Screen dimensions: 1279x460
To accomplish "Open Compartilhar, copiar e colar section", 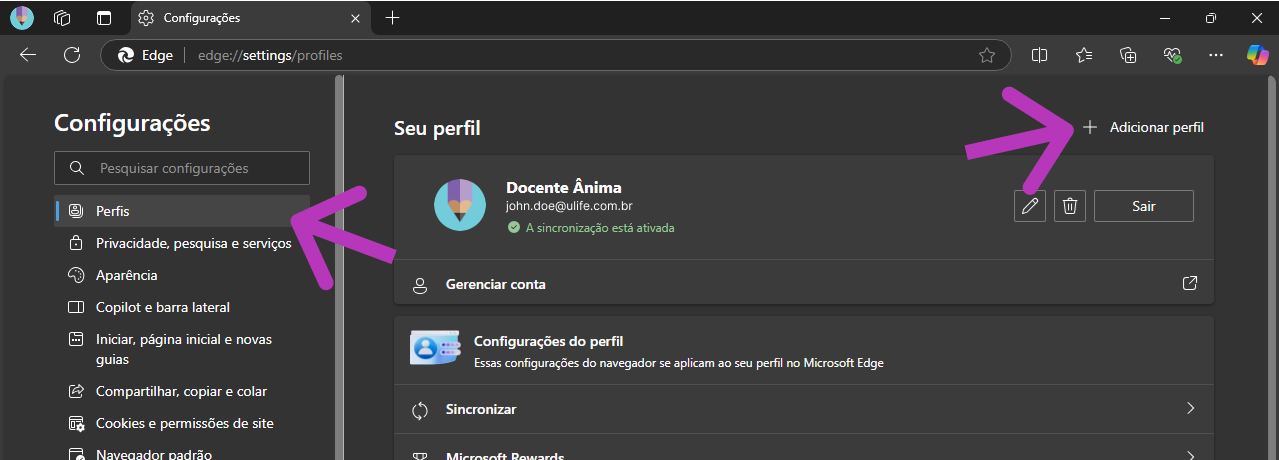I will click(x=182, y=391).
